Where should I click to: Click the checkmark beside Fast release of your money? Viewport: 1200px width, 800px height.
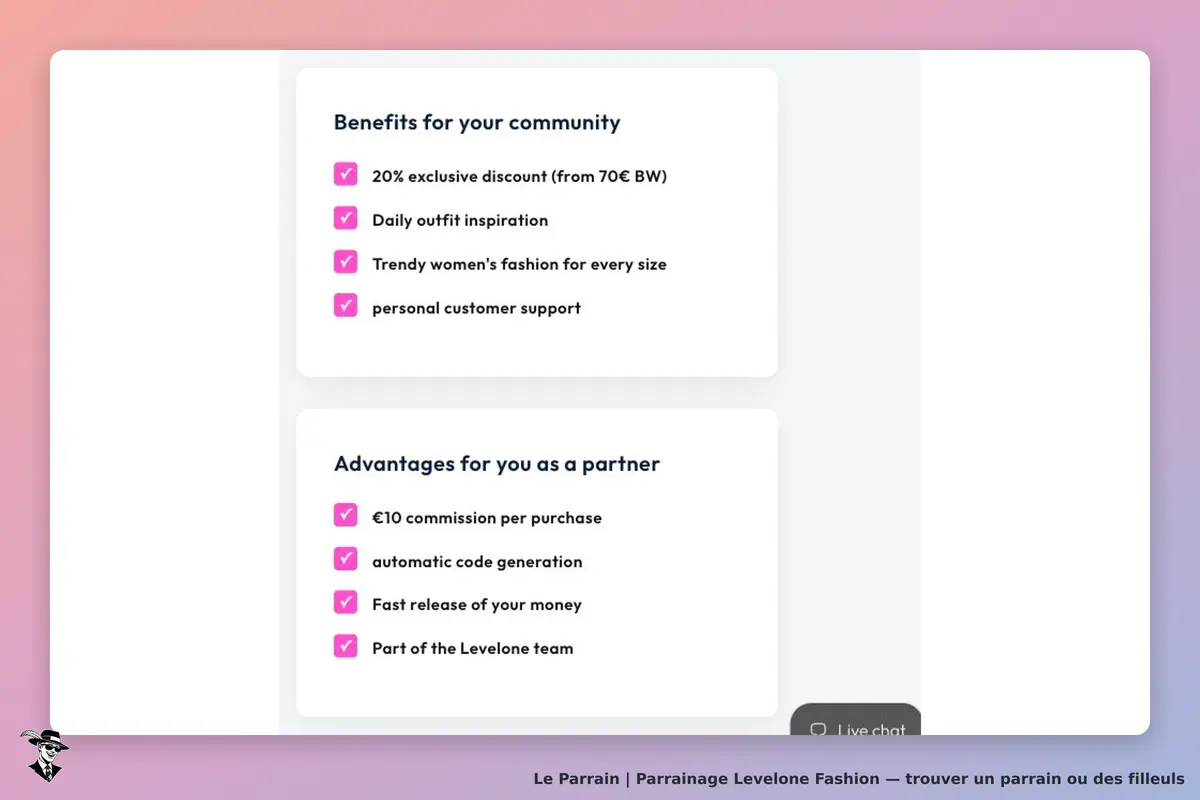(x=345, y=602)
